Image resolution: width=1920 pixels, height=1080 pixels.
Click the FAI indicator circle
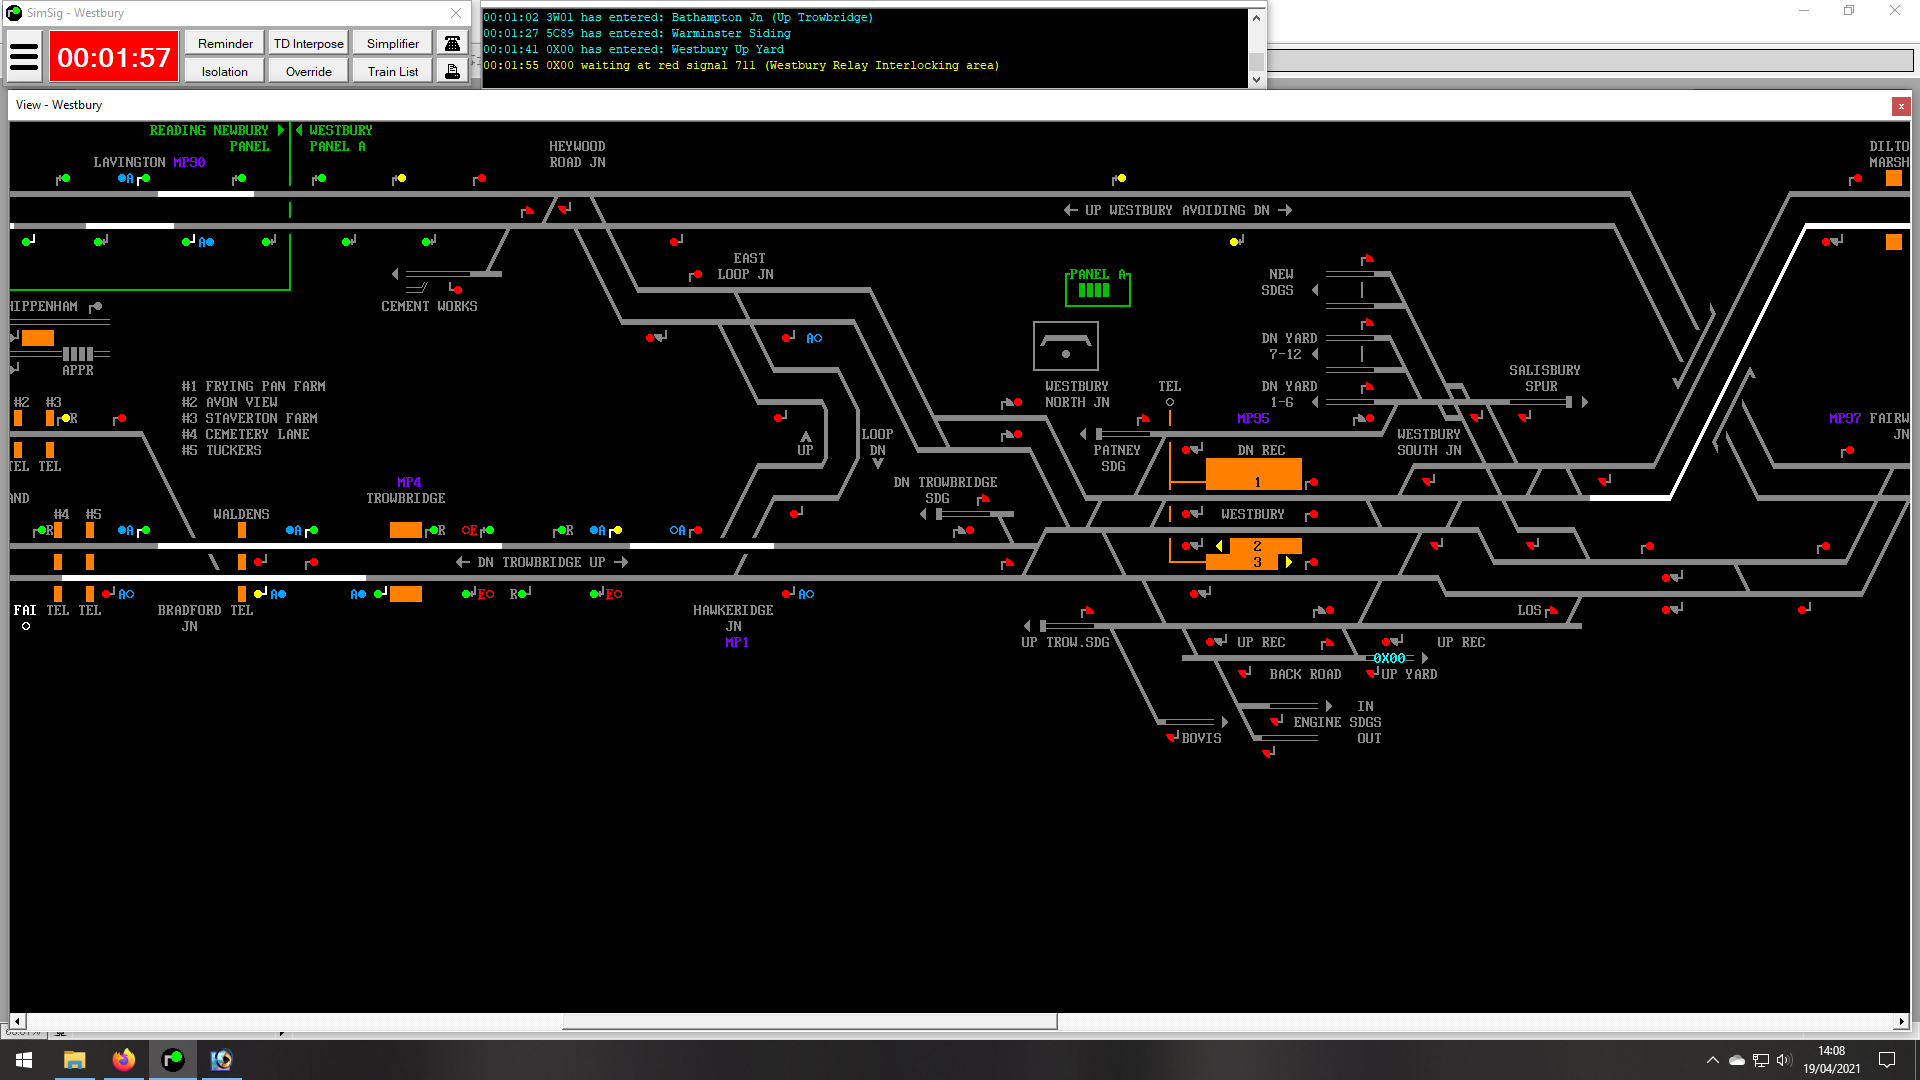(26, 626)
